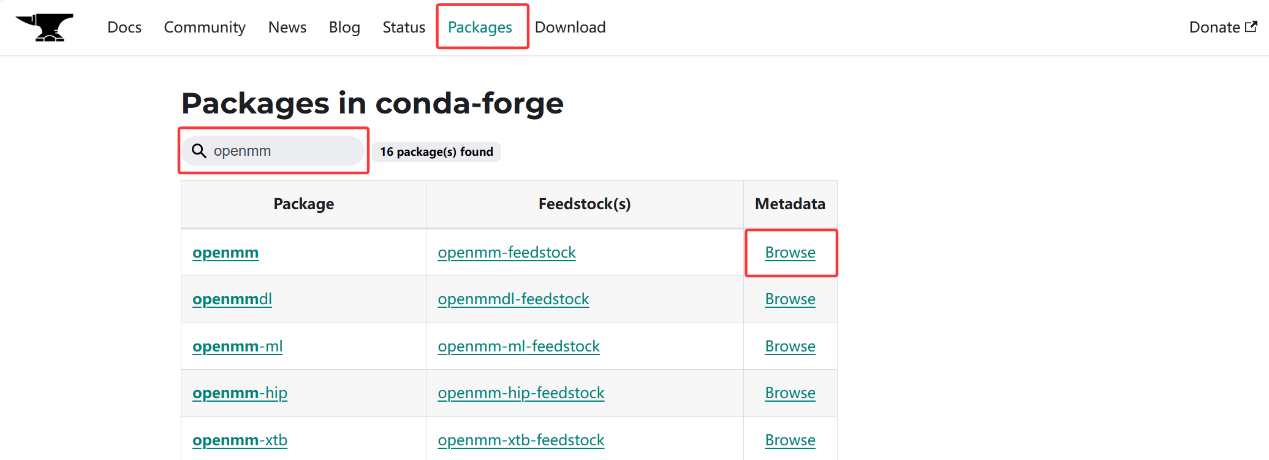Open the openmm-ml-feedstock link
This screenshot has height=460, width=1269.
[x=519, y=346]
